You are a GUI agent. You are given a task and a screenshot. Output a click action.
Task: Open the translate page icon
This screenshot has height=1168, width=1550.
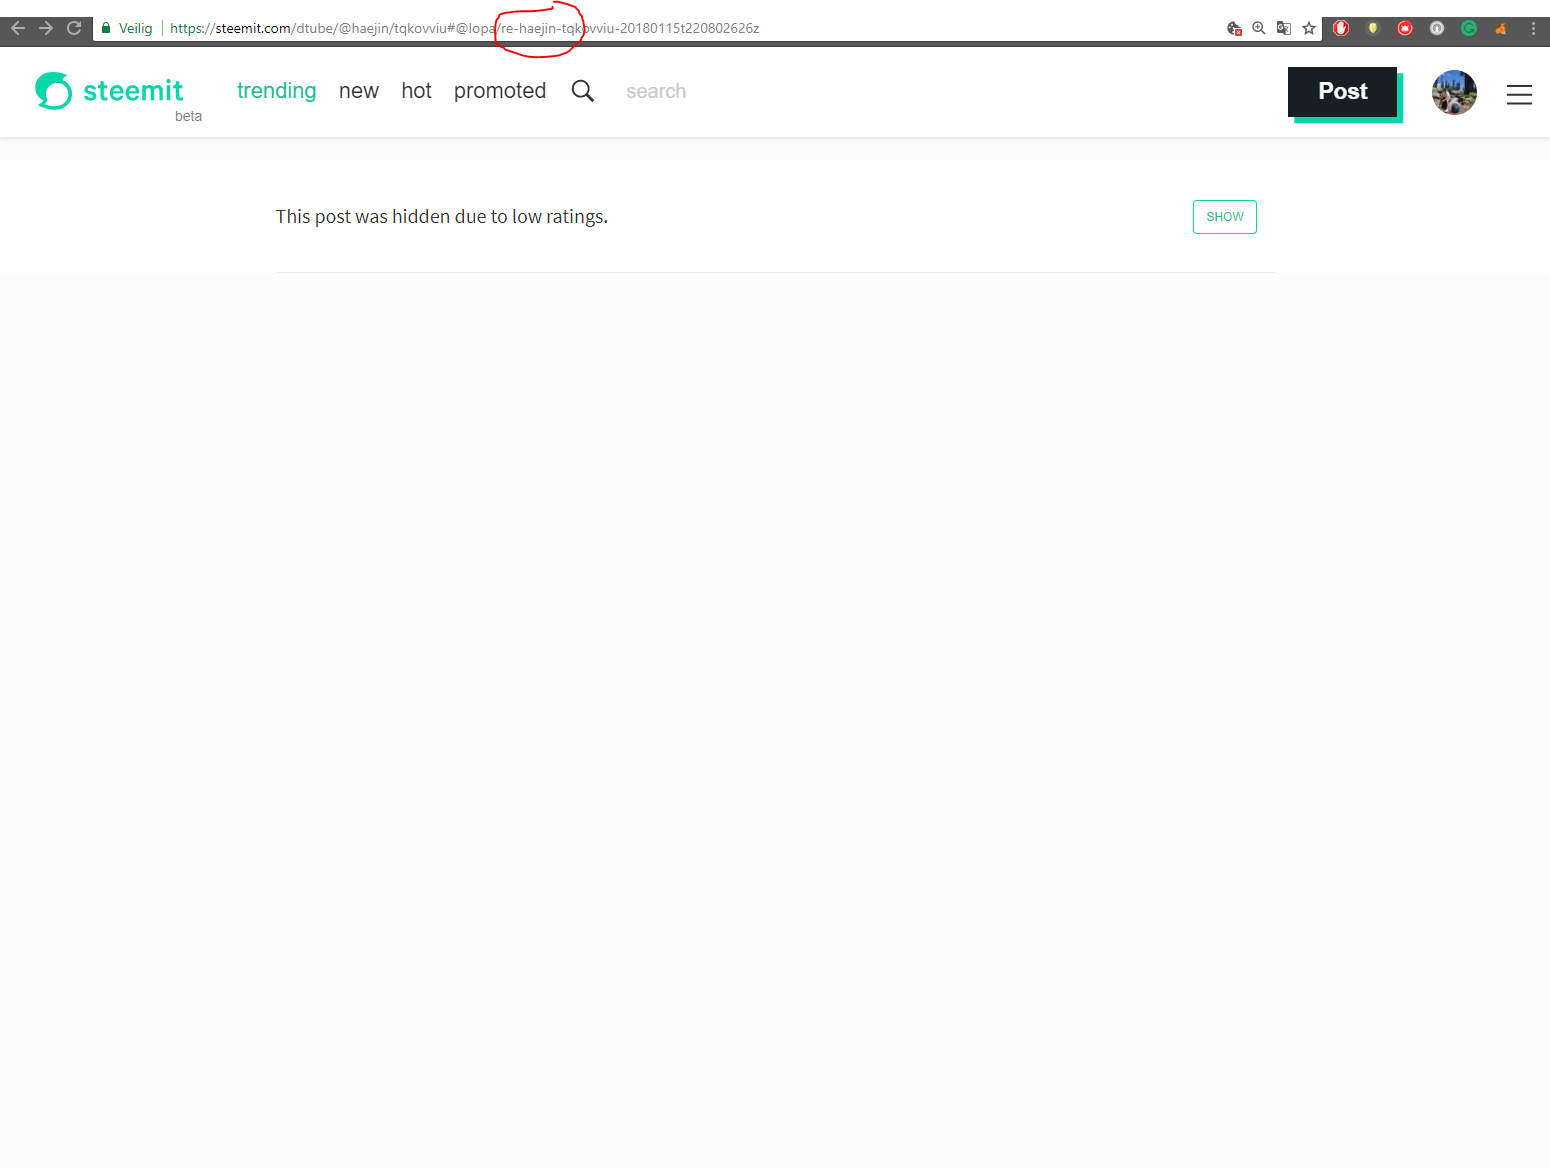(x=1284, y=28)
